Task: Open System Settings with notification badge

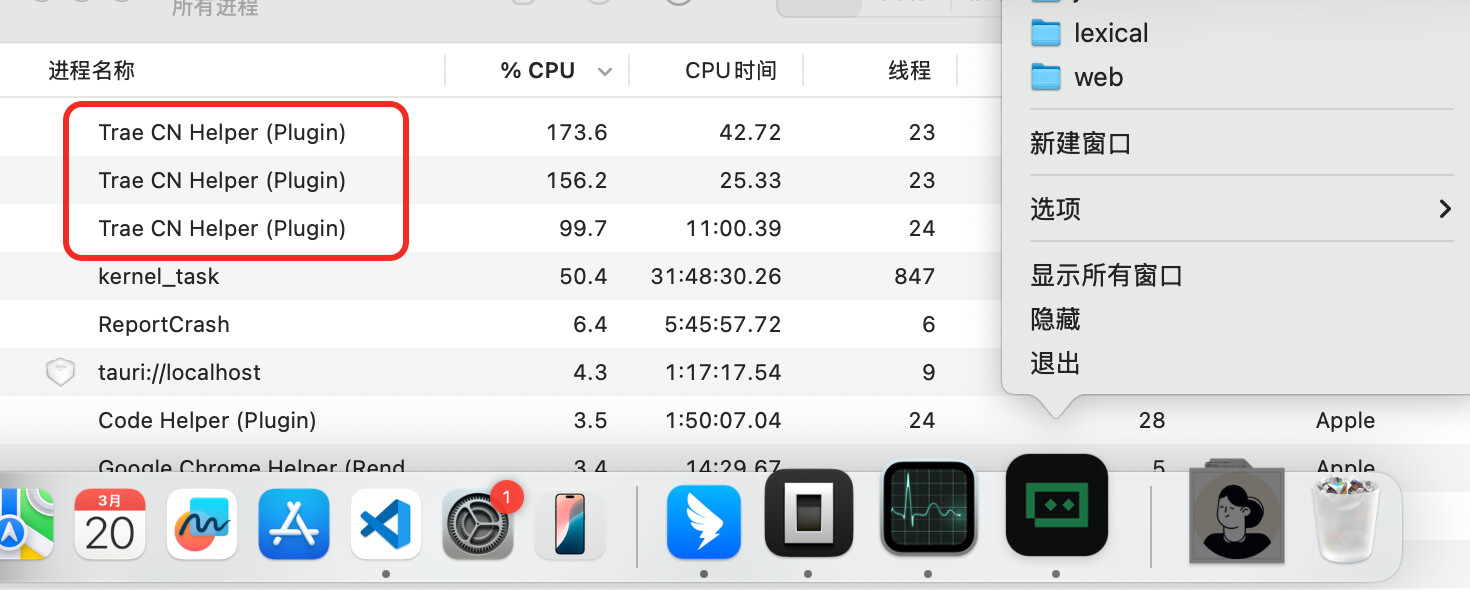Action: pos(478,524)
